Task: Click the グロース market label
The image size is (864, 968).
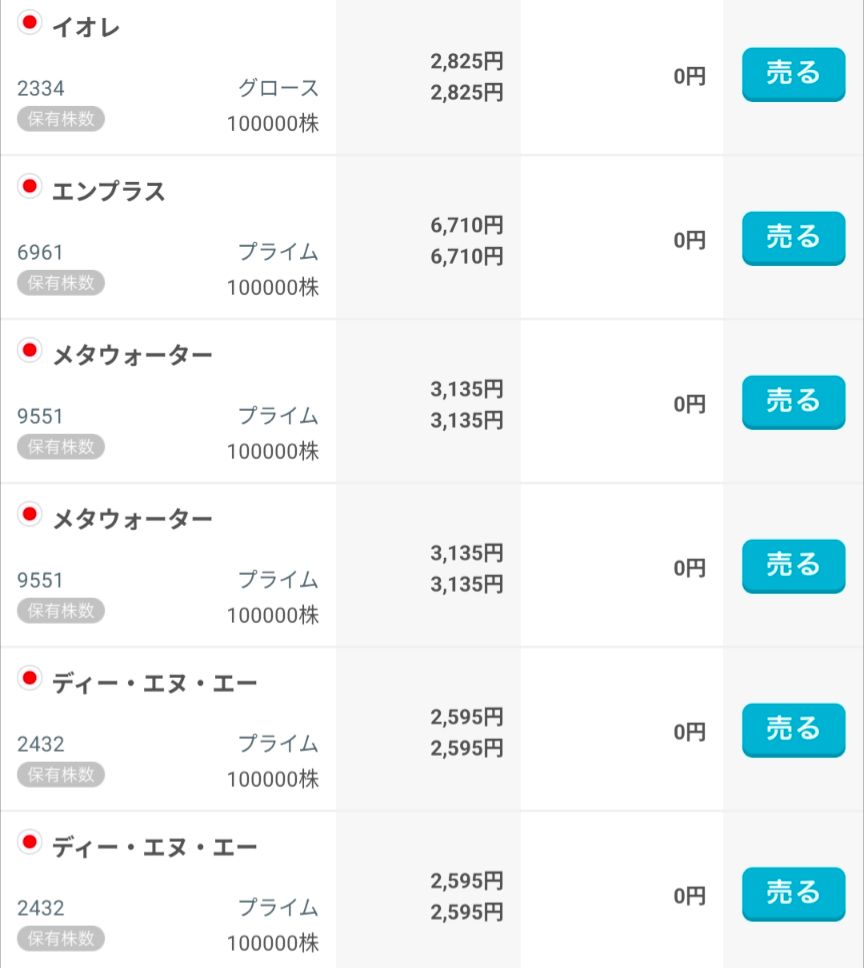Action: (278, 88)
